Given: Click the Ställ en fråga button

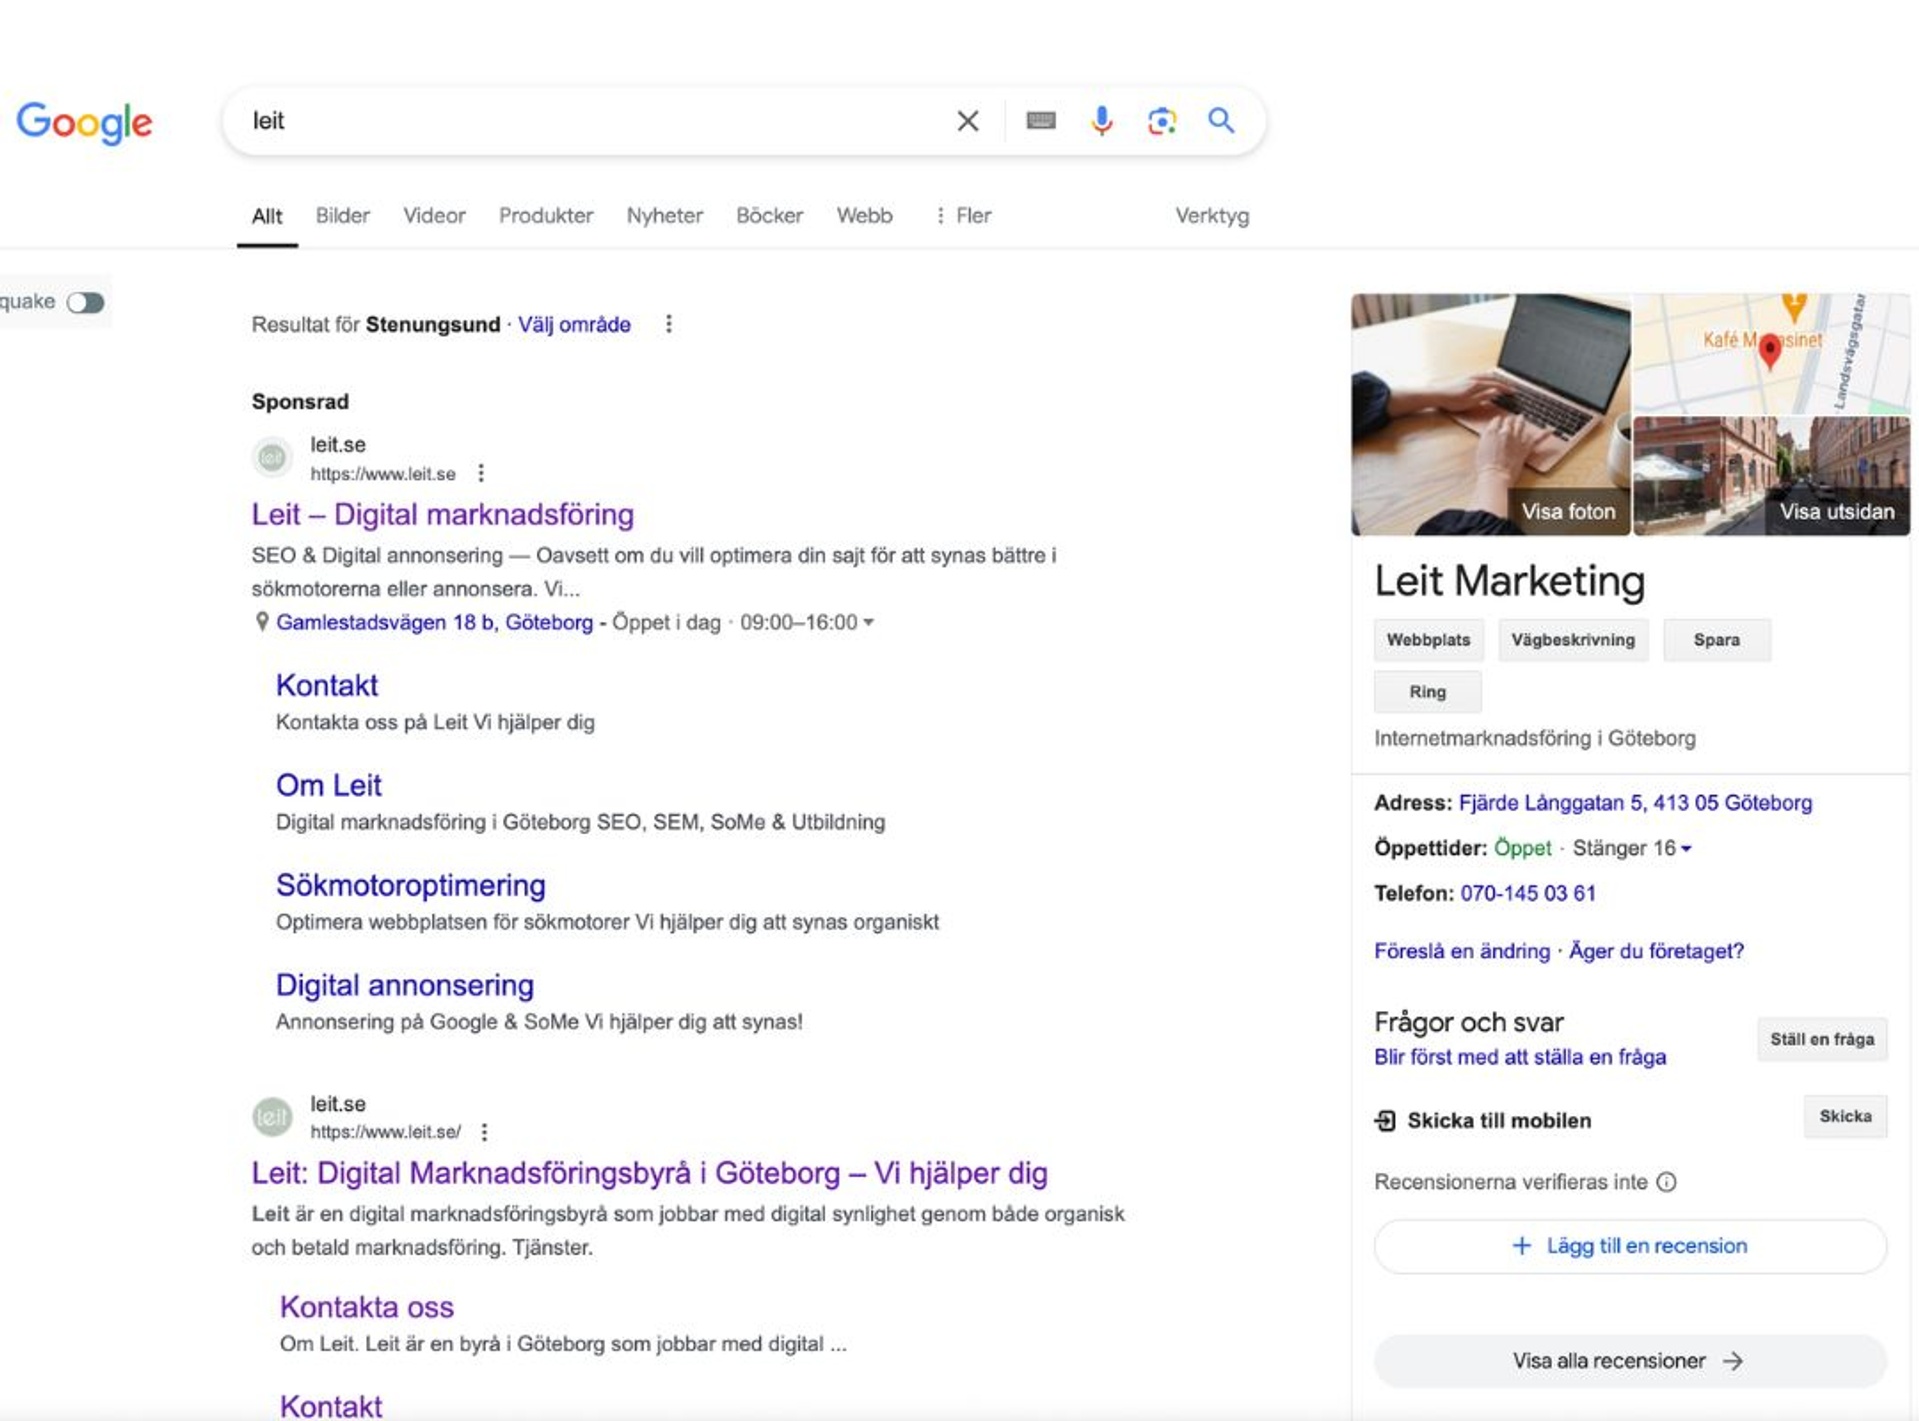Looking at the screenshot, I should click(x=1822, y=1039).
